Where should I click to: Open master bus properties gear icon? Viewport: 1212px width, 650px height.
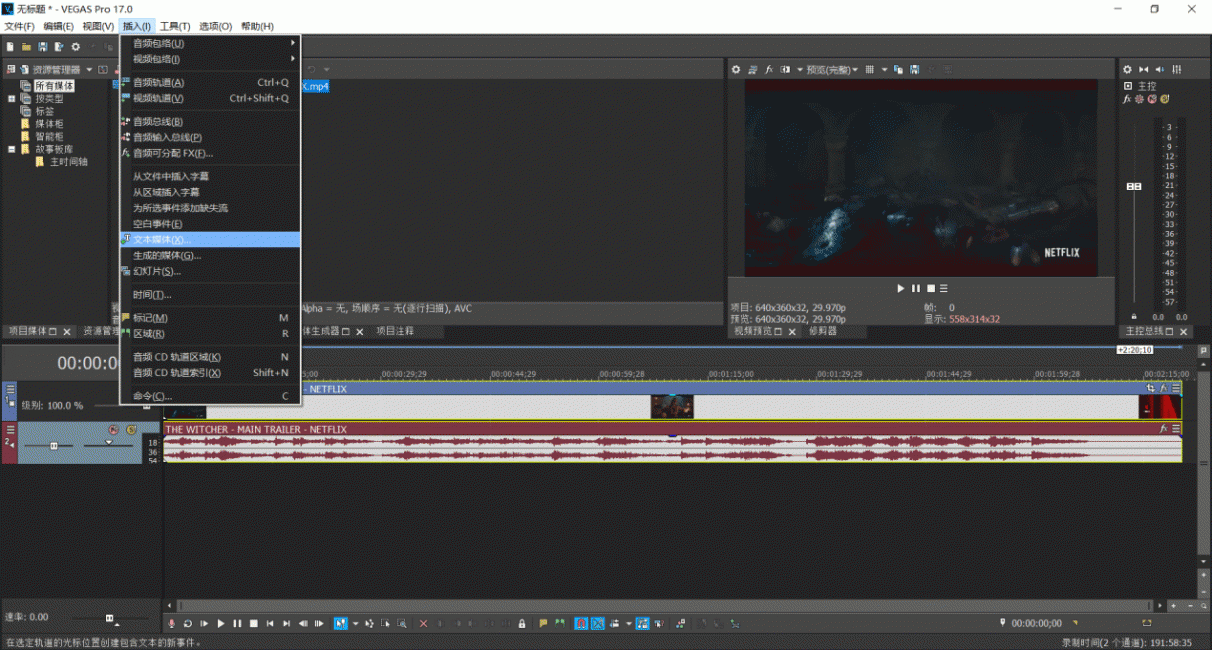[x=1127, y=69]
